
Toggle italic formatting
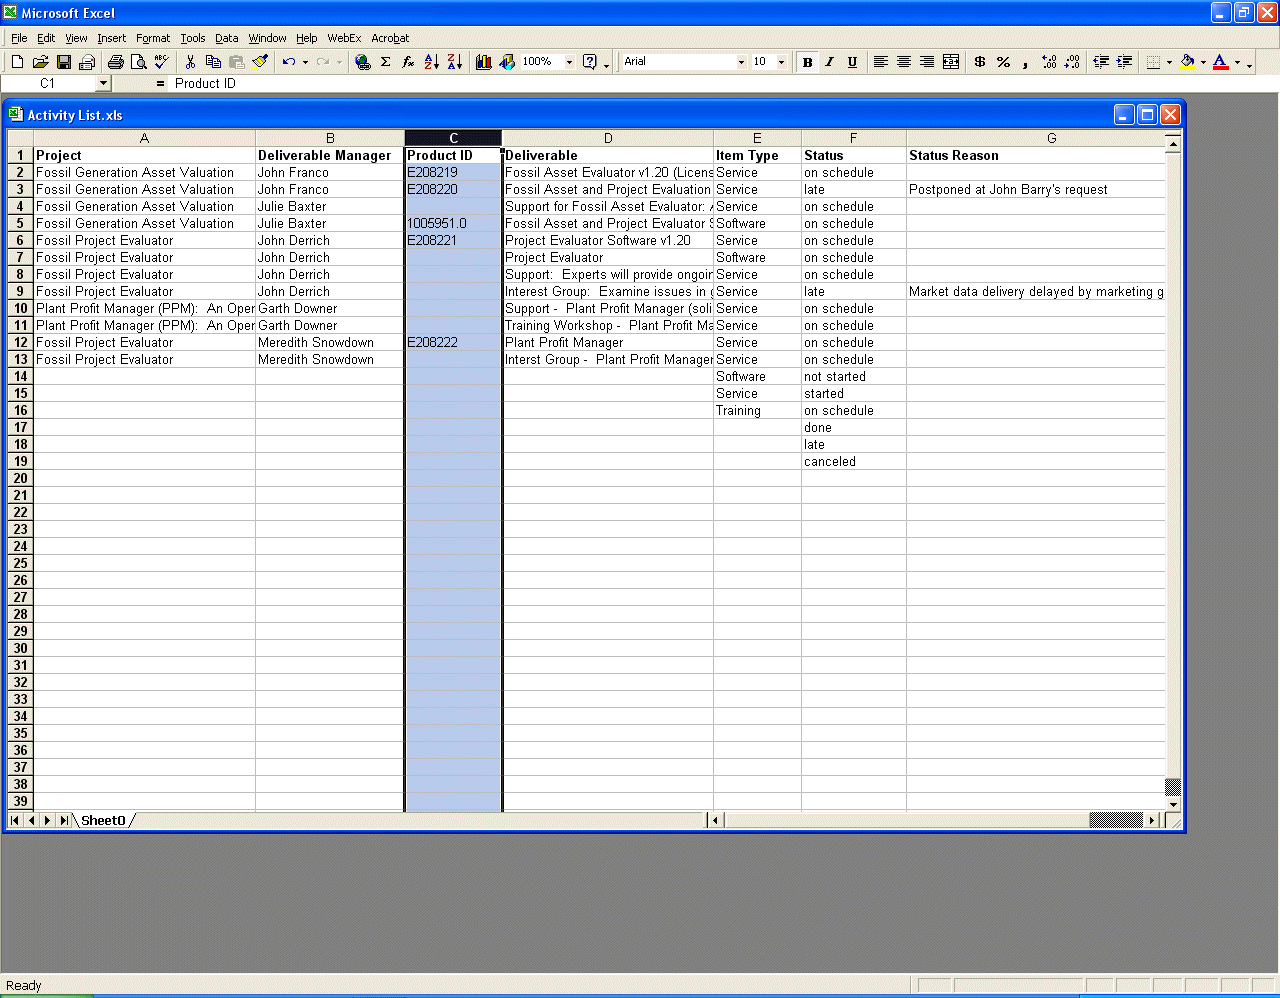click(829, 62)
